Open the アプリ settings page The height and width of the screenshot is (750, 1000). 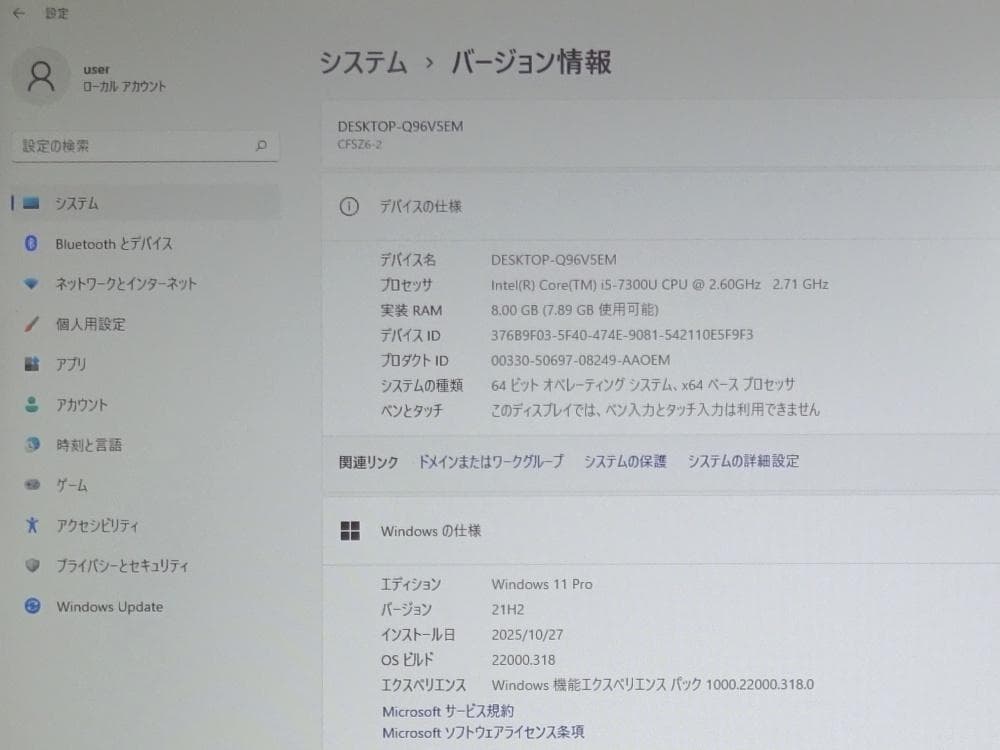(x=145, y=364)
